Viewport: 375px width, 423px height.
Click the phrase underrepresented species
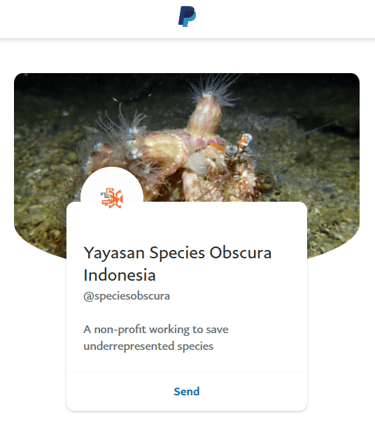click(x=148, y=346)
